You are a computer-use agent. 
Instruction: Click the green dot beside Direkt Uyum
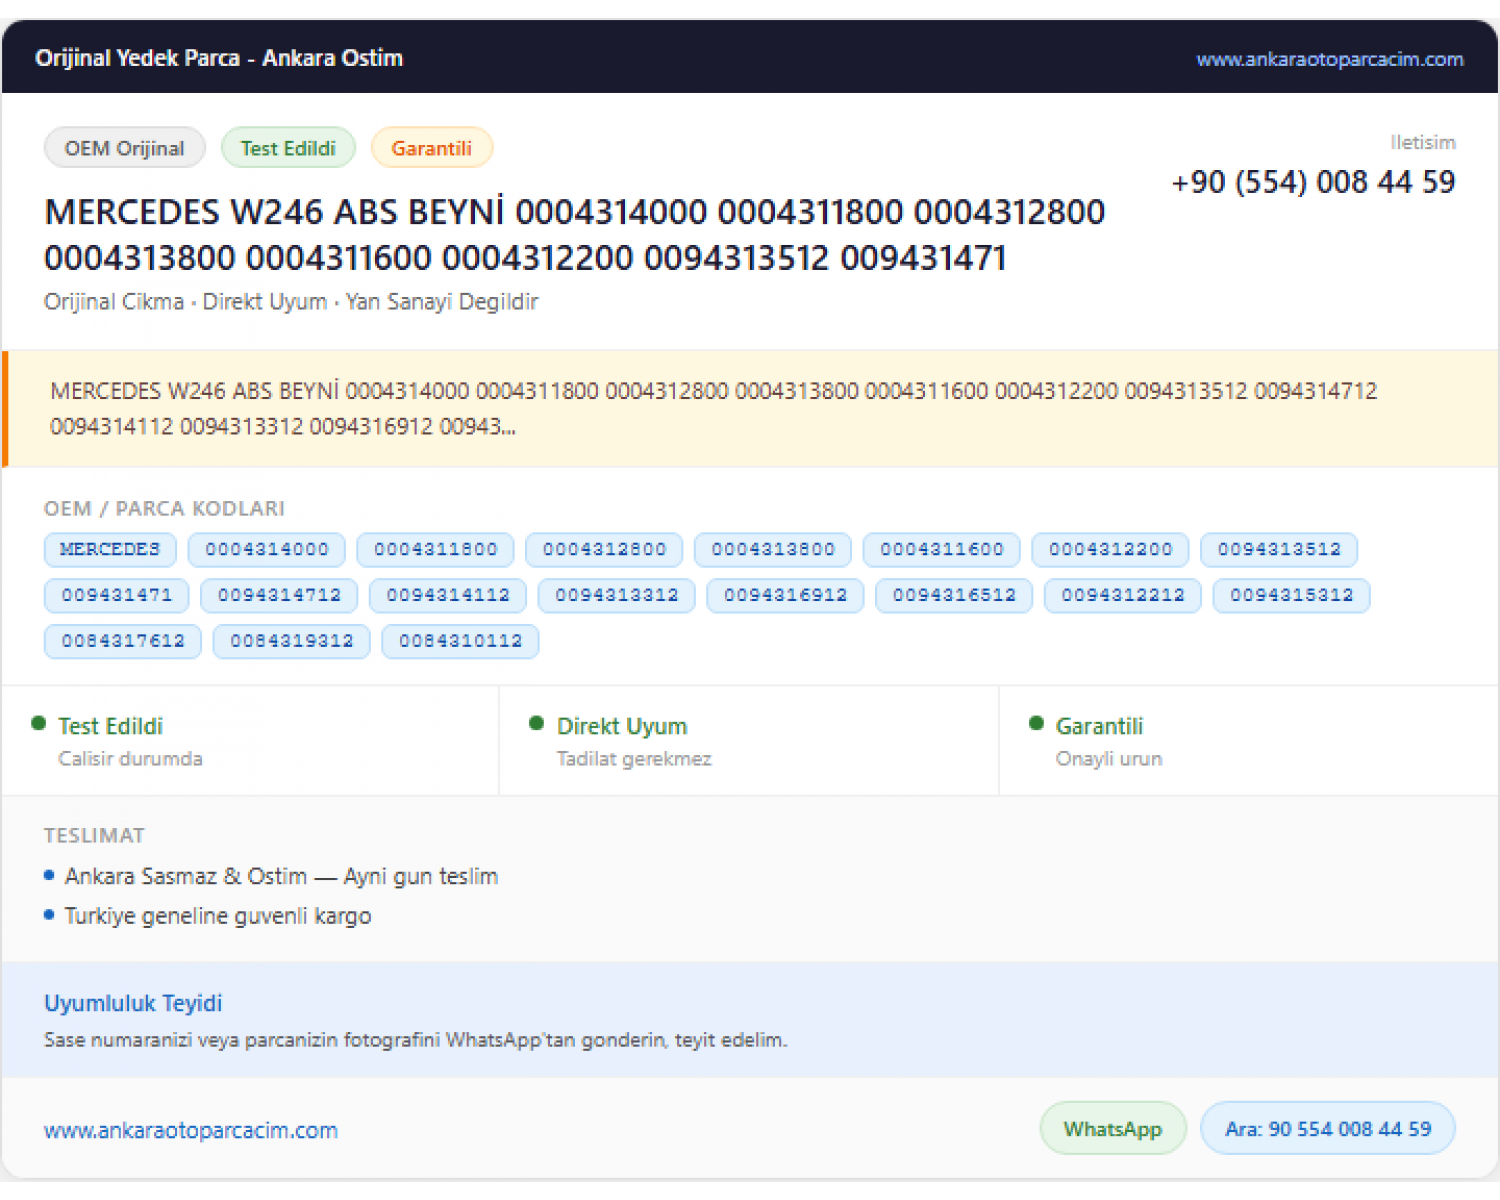[536, 723]
